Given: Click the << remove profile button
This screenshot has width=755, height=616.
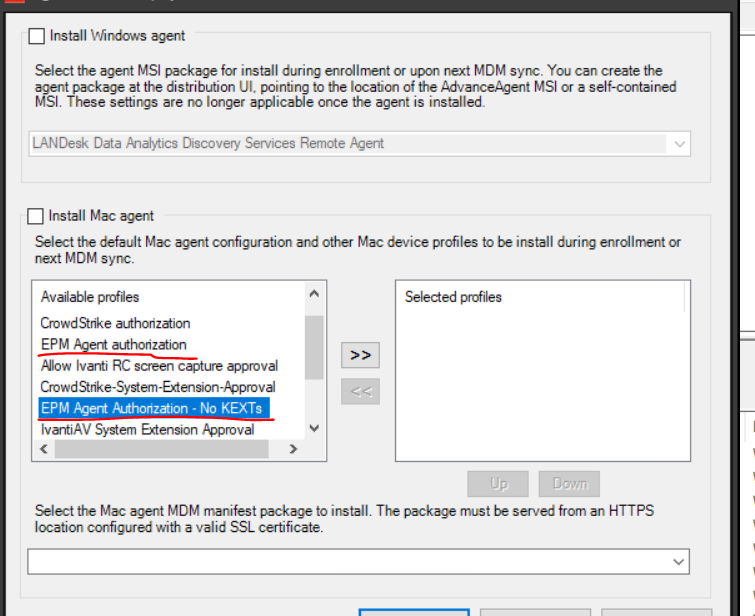Looking at the screenshot, I should click(x=361, y=392).
